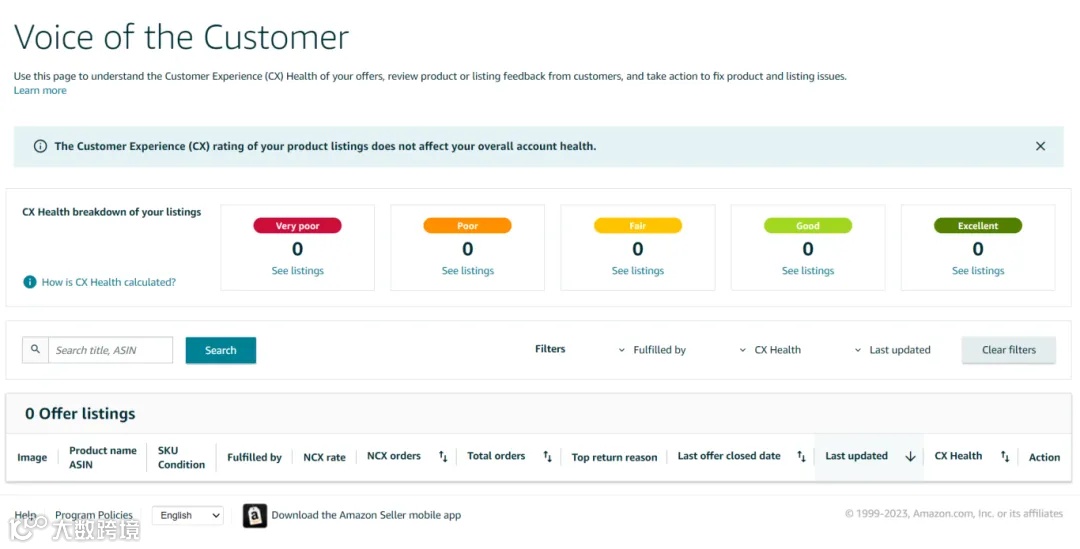Open the Learn more link

point(40,90)
